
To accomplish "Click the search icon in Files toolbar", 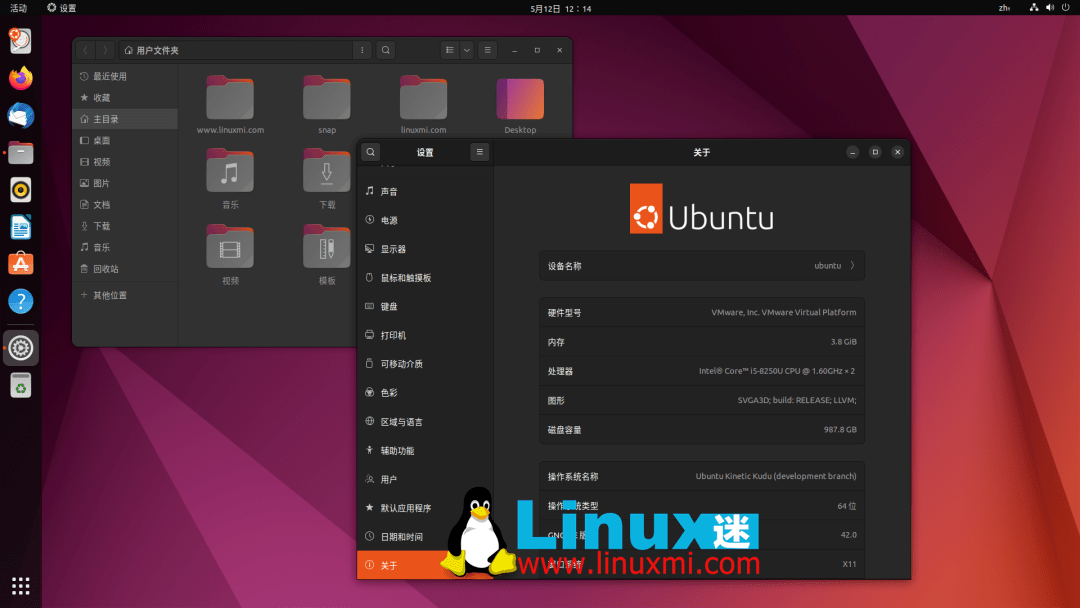I will (x=386, y=49).
